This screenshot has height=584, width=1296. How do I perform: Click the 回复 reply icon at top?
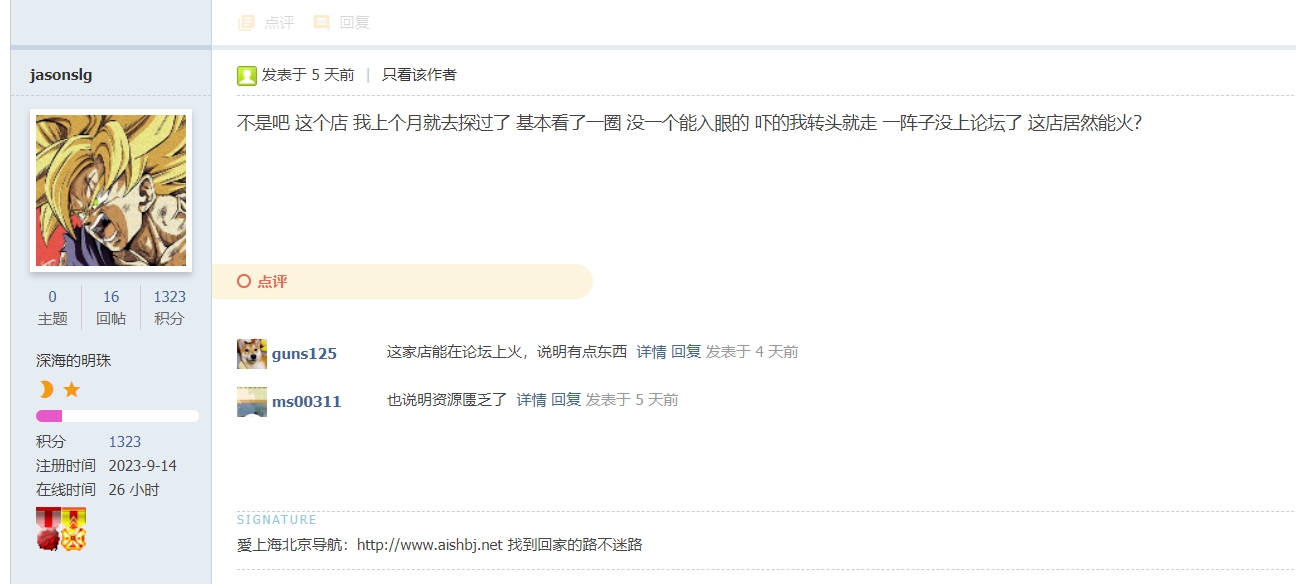click(321, 22)
